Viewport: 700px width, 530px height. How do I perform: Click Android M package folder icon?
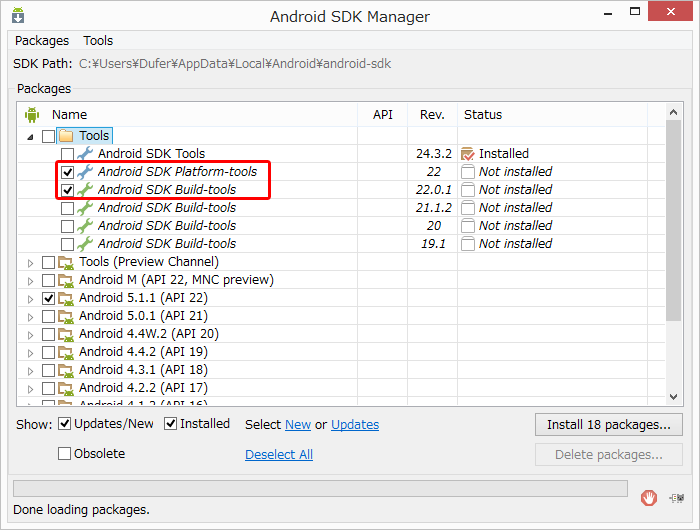coord(66,280)
